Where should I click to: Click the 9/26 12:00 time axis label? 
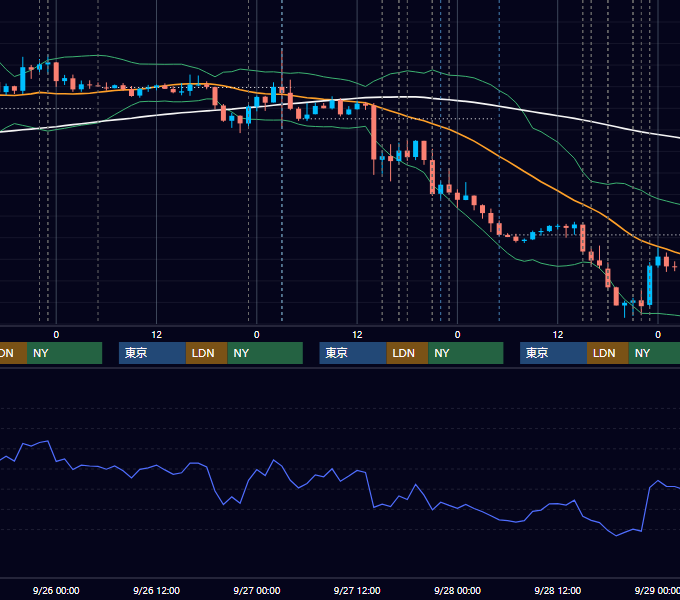click(x=157, y=590)
